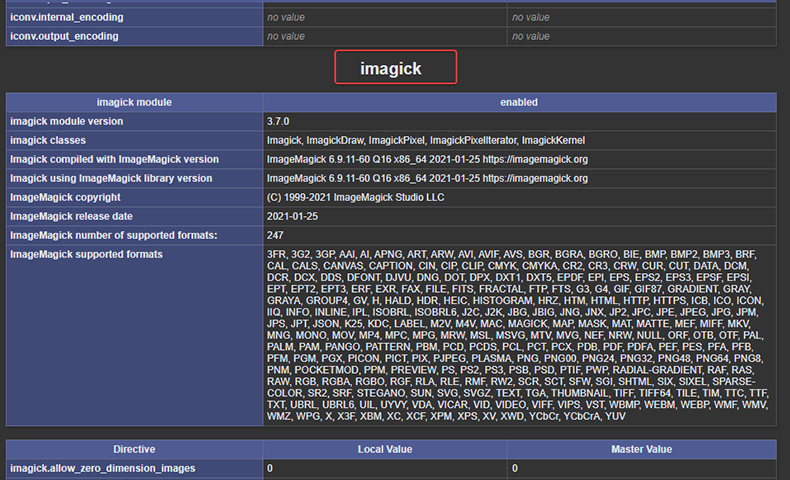Click the supported formats count 247
This screenshot has height=480, width=790.
tap(276, 235)
